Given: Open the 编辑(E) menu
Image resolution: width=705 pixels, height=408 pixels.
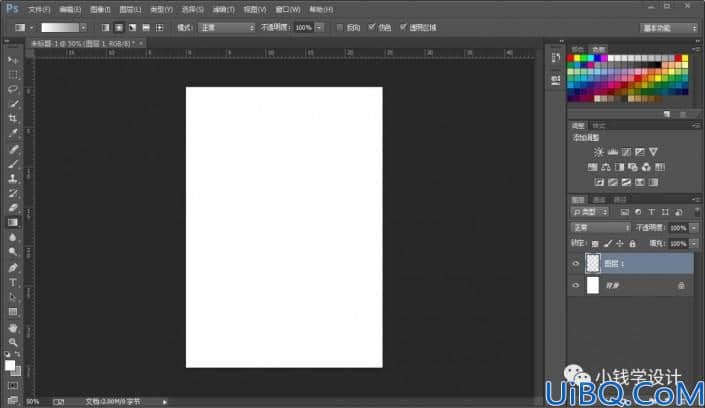Looking at the screenshot, I should (x=70, y=9).
